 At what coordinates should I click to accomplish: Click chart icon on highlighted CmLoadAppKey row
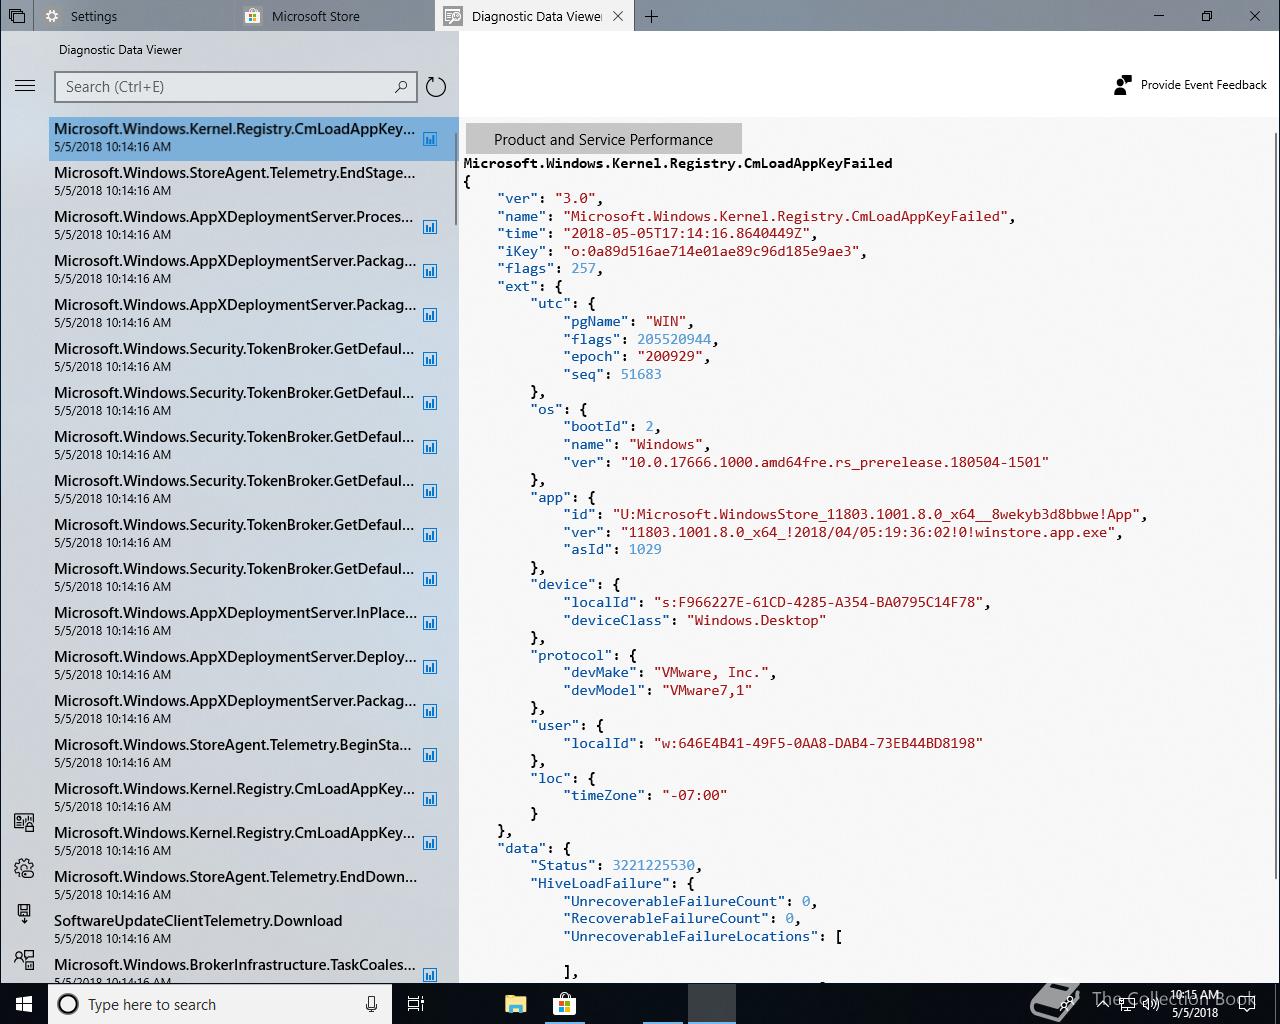pyautogui.click(x=430, y=139)
